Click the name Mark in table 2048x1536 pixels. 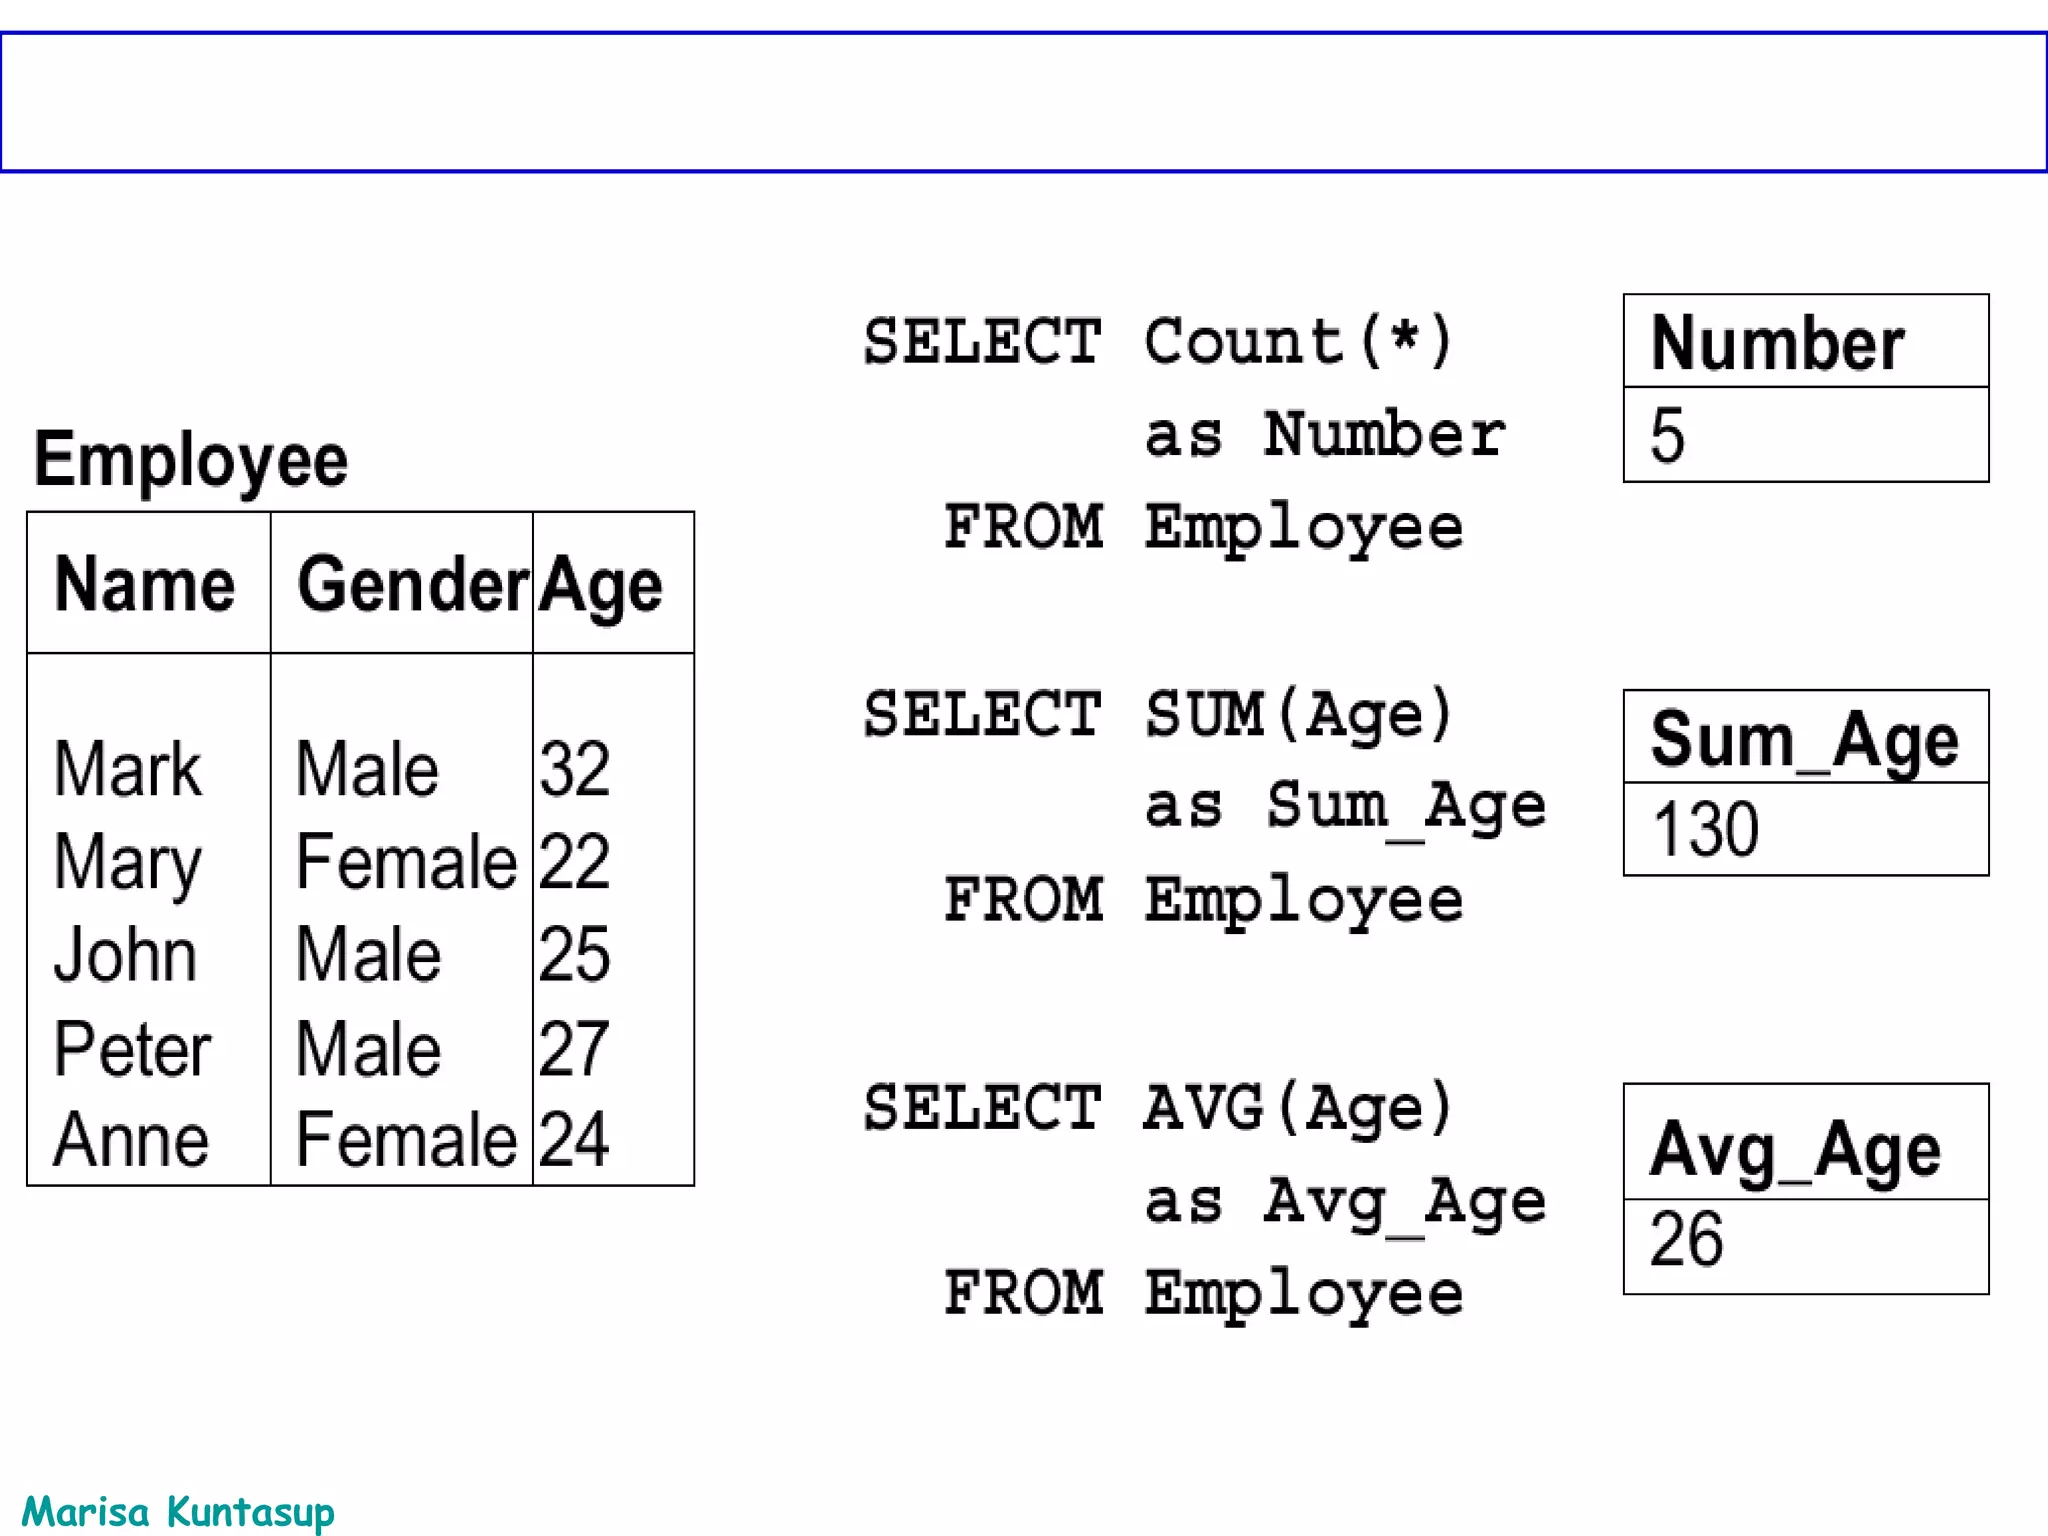pos(128,769)
